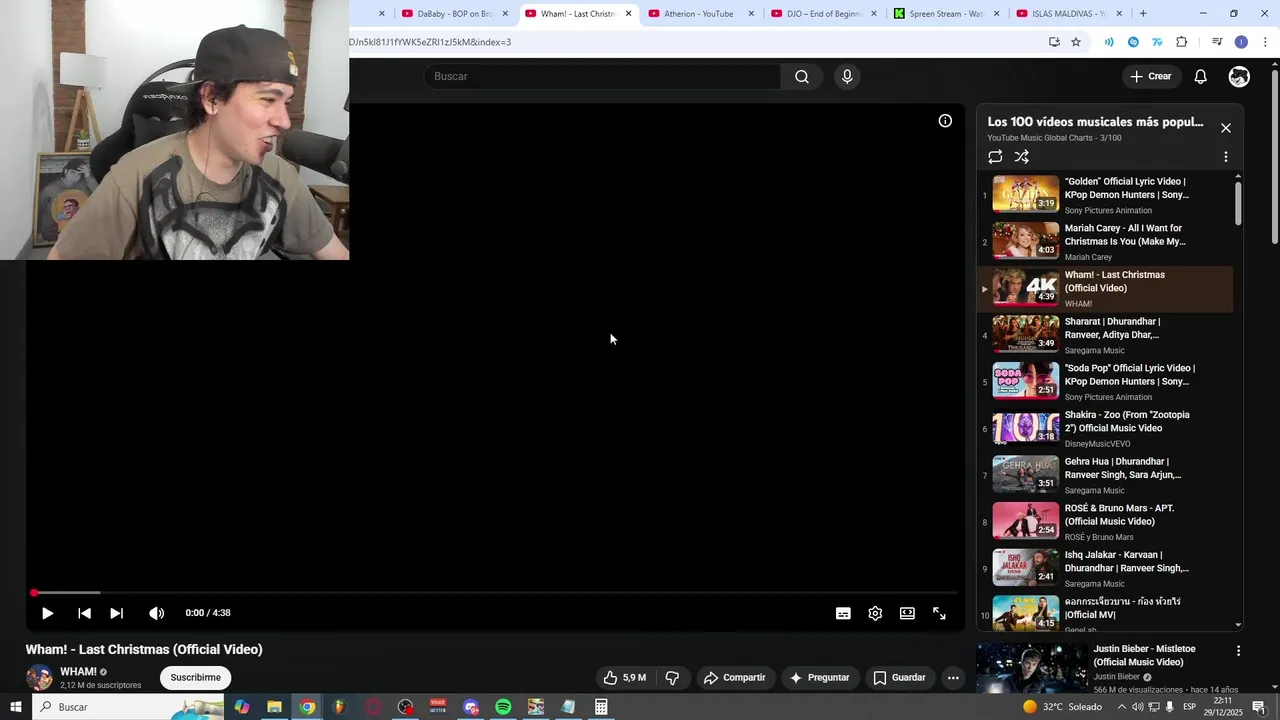Image resolution: width=1280 pixels, height=720 pixels.
Task: Go to previous video in playlist
Action: (84, 613)
